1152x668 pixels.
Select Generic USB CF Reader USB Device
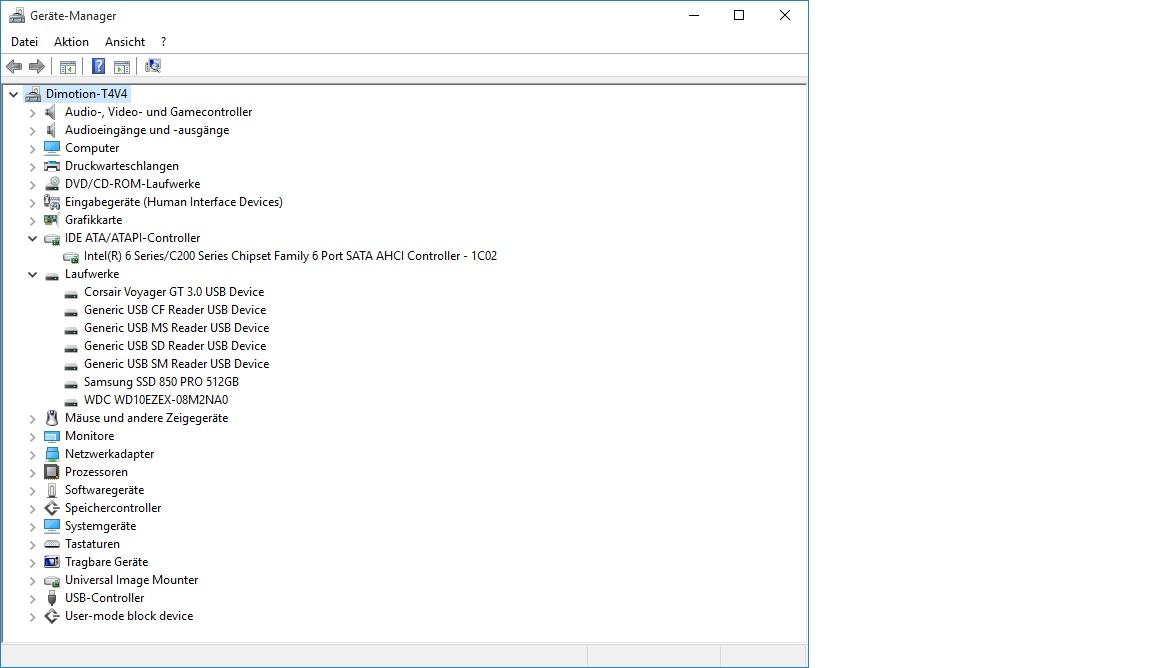point(175,310)
